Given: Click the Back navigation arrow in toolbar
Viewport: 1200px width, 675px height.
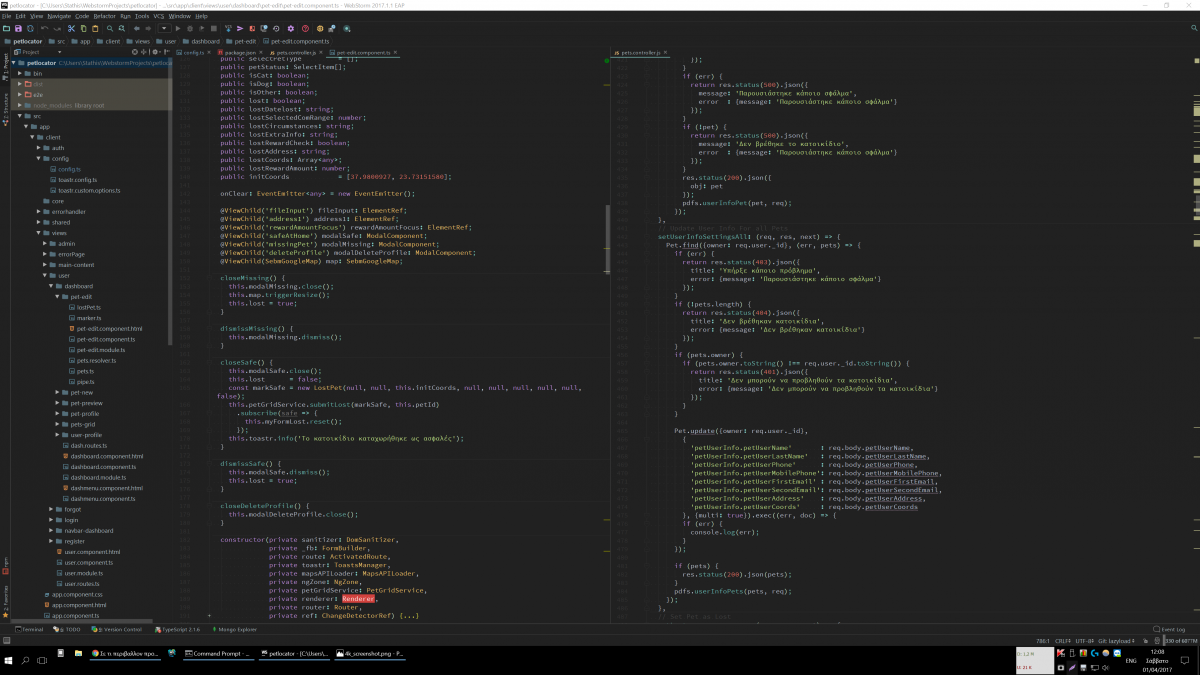Looking at the screenshot, I should tap(138, 28).
